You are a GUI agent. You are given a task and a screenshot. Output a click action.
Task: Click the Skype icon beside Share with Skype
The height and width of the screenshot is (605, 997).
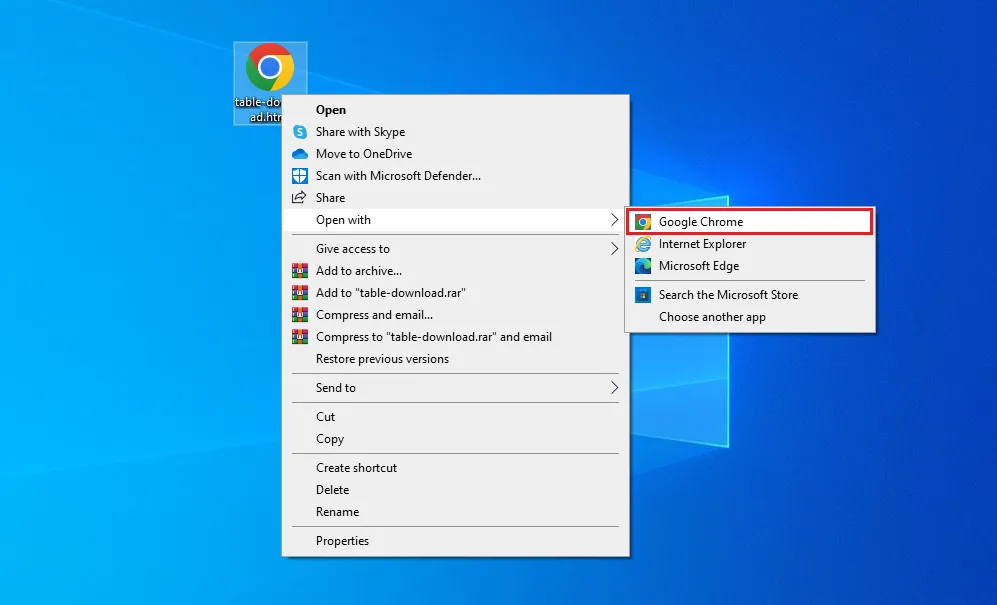(x=300, y=132)
